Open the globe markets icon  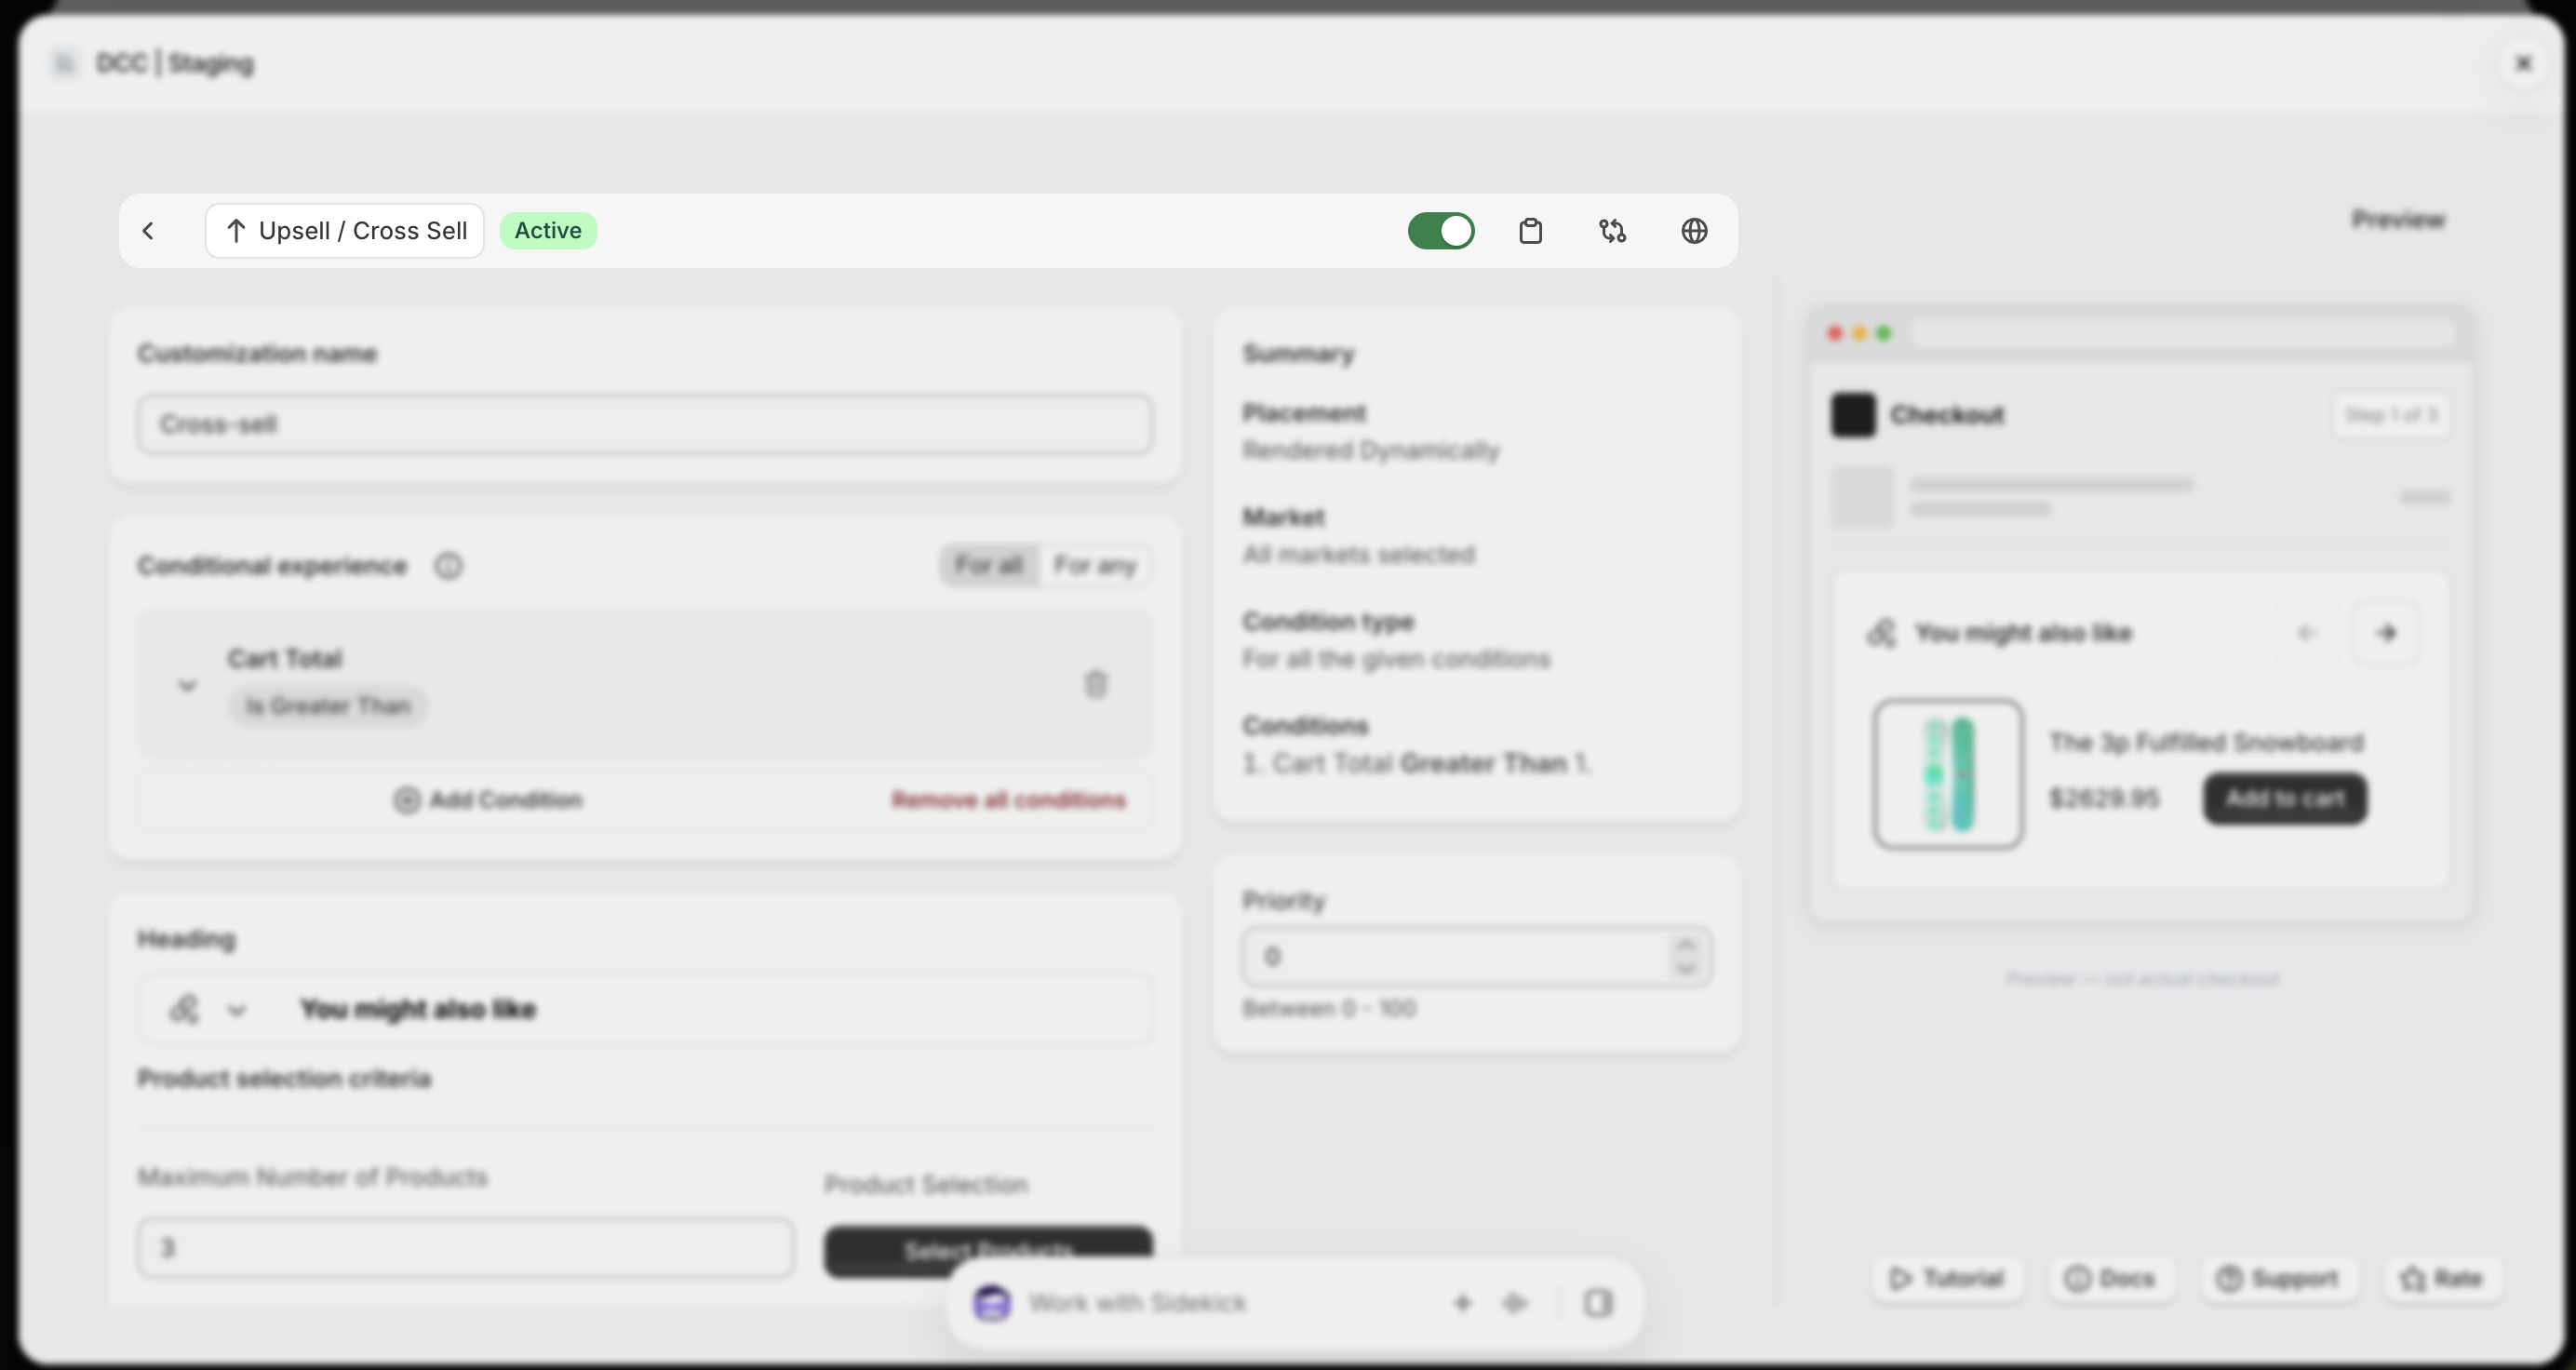click(x=1694, y=231)
